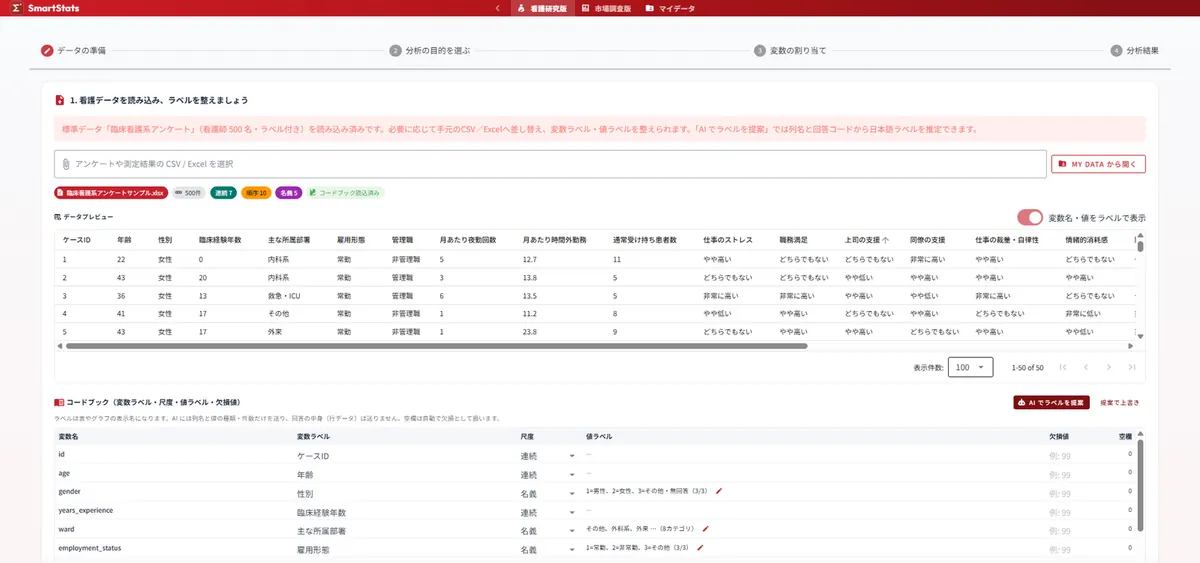Screen dimensions: 1200x563
Task: Click the left chevron in the top bar
Action: (497, 8)
